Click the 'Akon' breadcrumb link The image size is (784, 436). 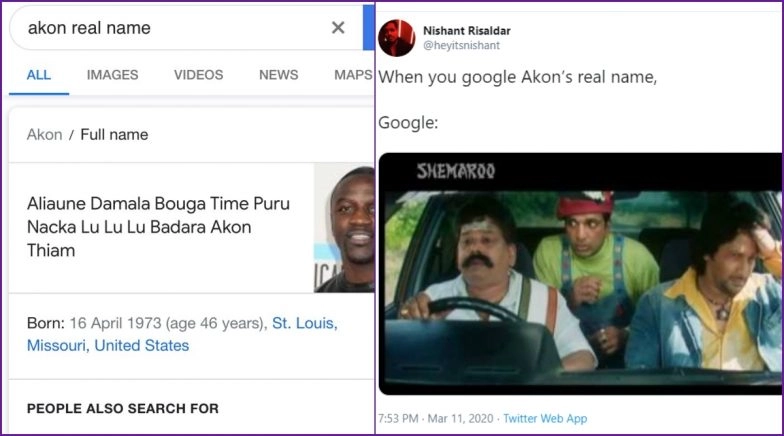pos(44,134)
